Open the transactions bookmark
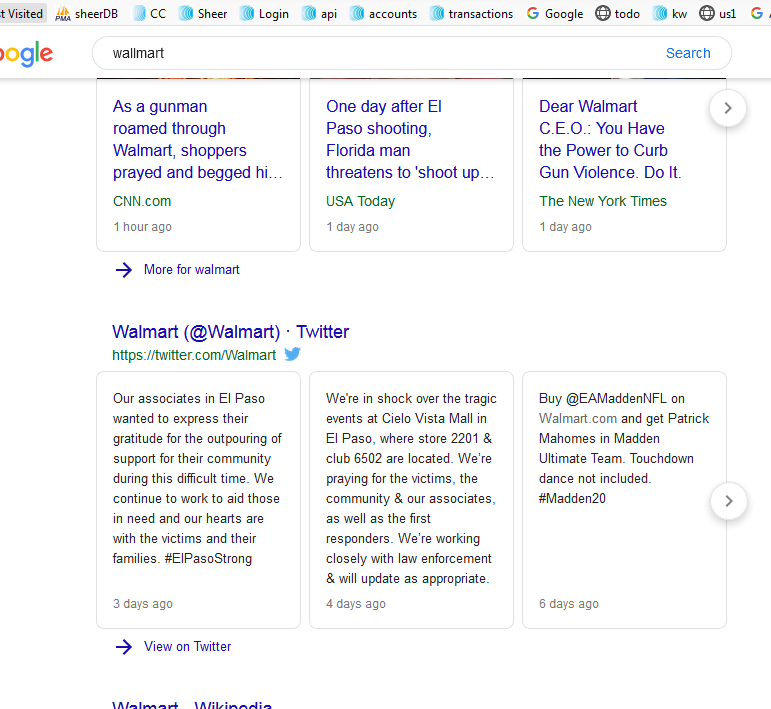 click(471, 13)
